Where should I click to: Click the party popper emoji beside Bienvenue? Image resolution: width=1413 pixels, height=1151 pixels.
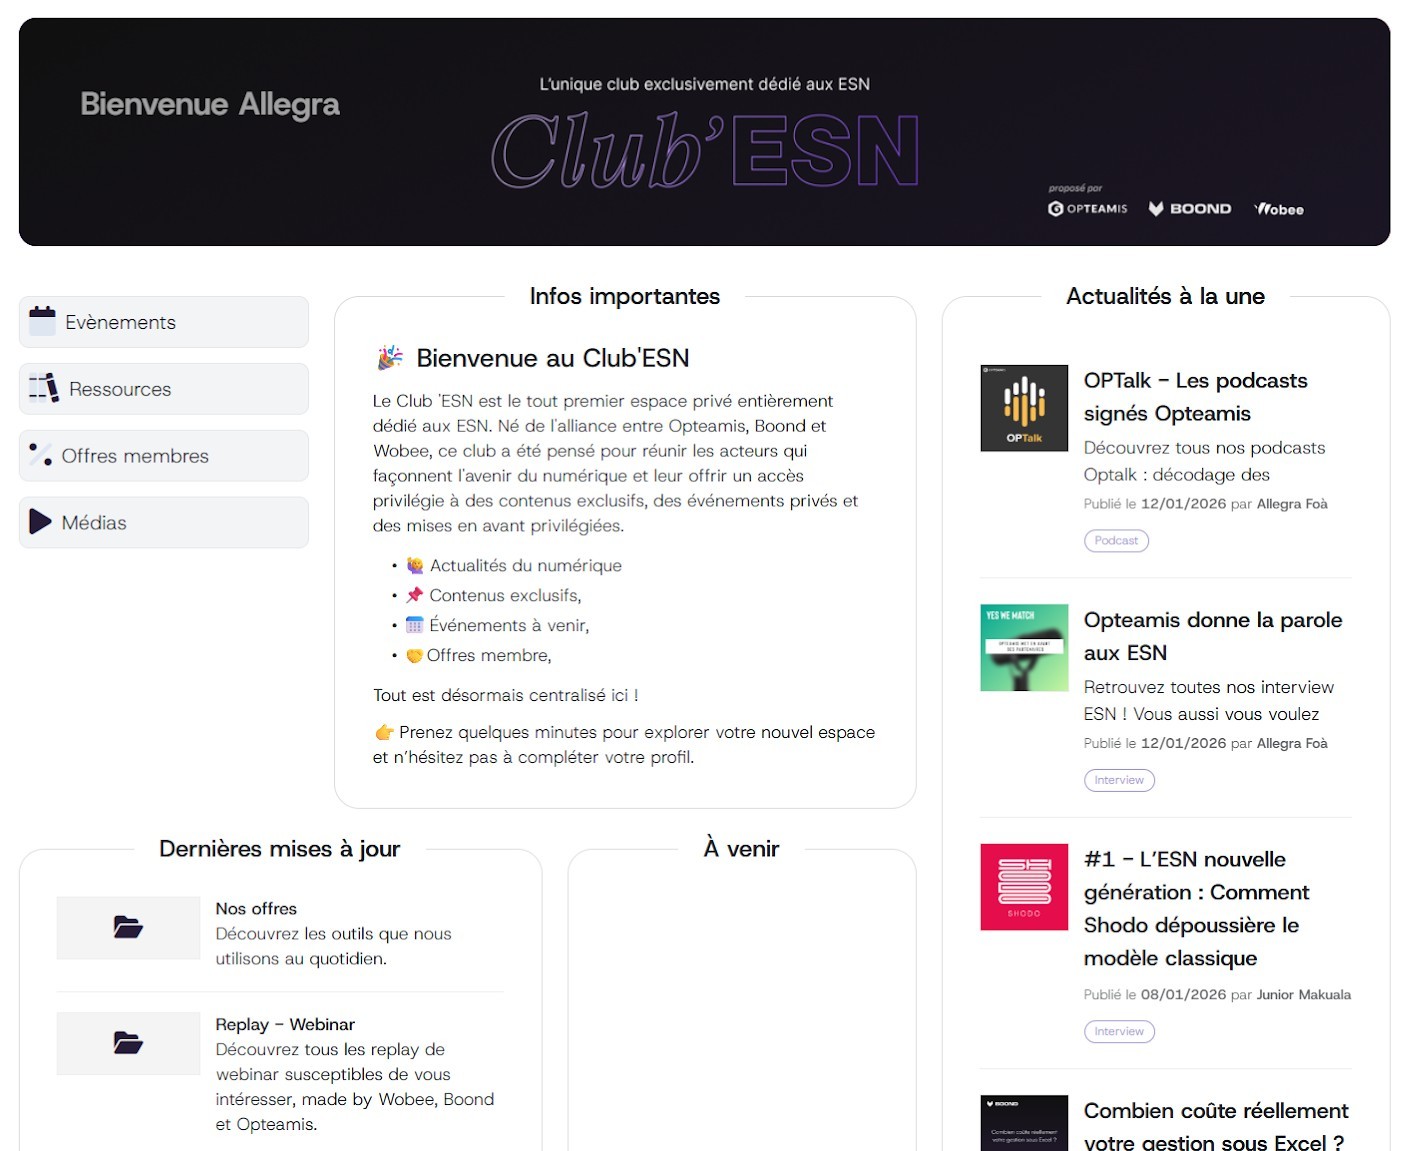coord(390,357)
